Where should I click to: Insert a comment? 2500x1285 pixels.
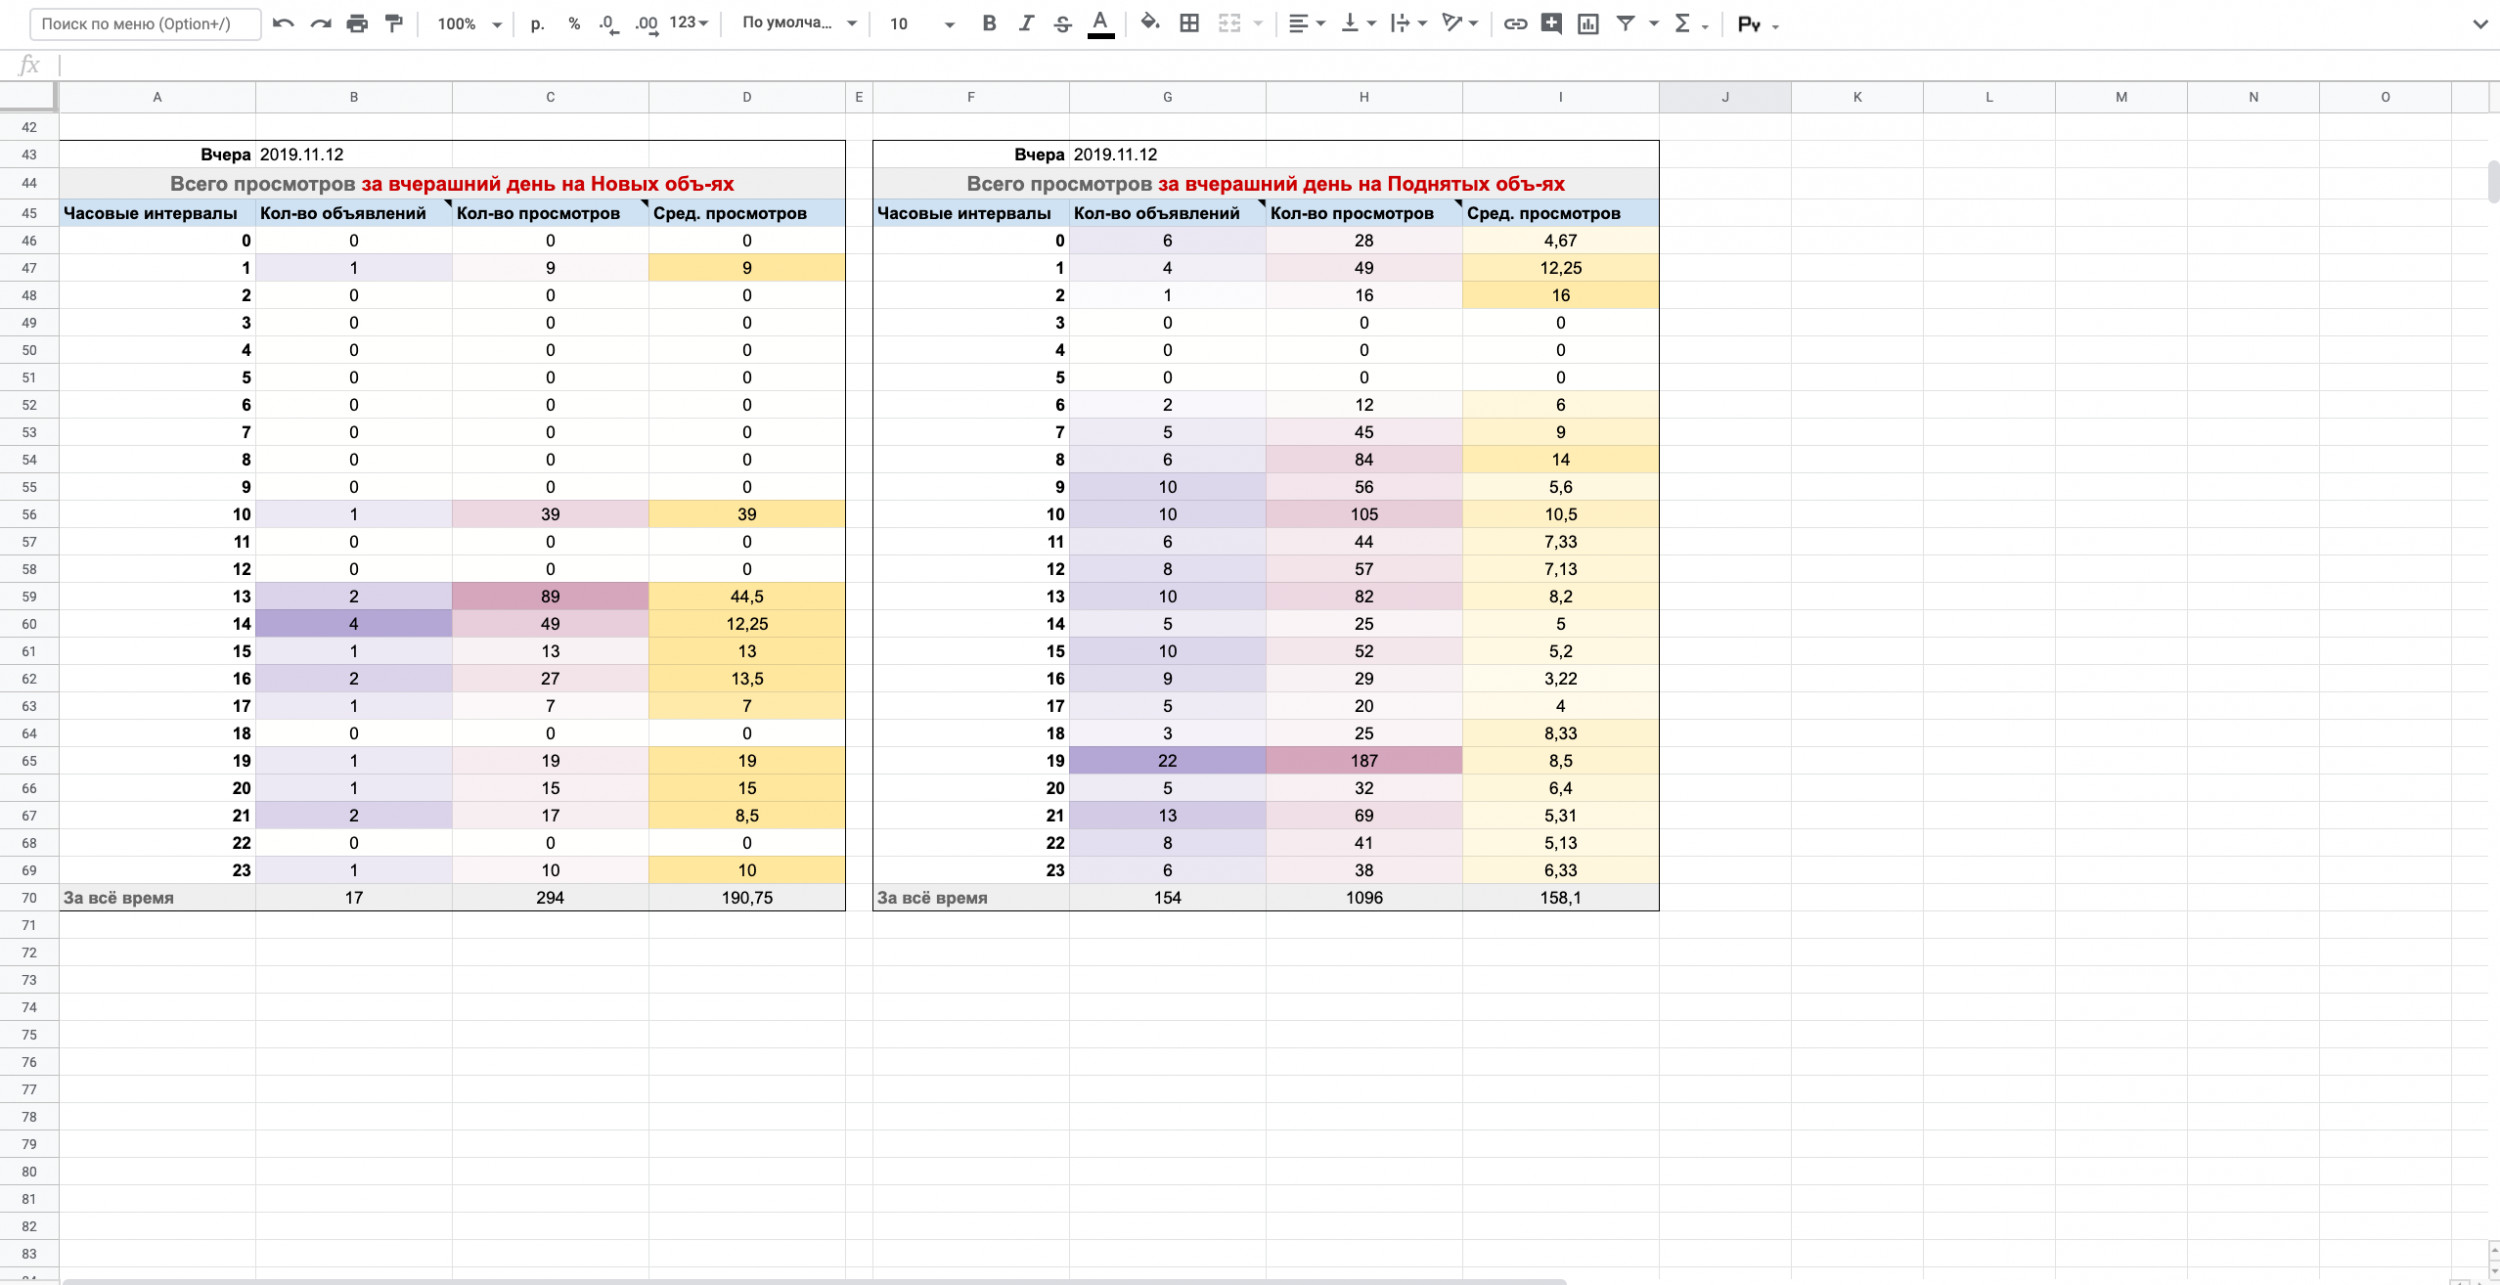coord(1551,23)
